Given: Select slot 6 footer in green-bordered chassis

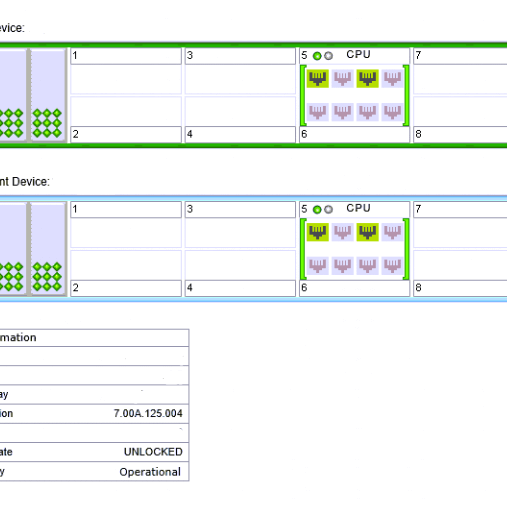Looking at the screenshot, I should pyautogui.click(x=355, y=134).
